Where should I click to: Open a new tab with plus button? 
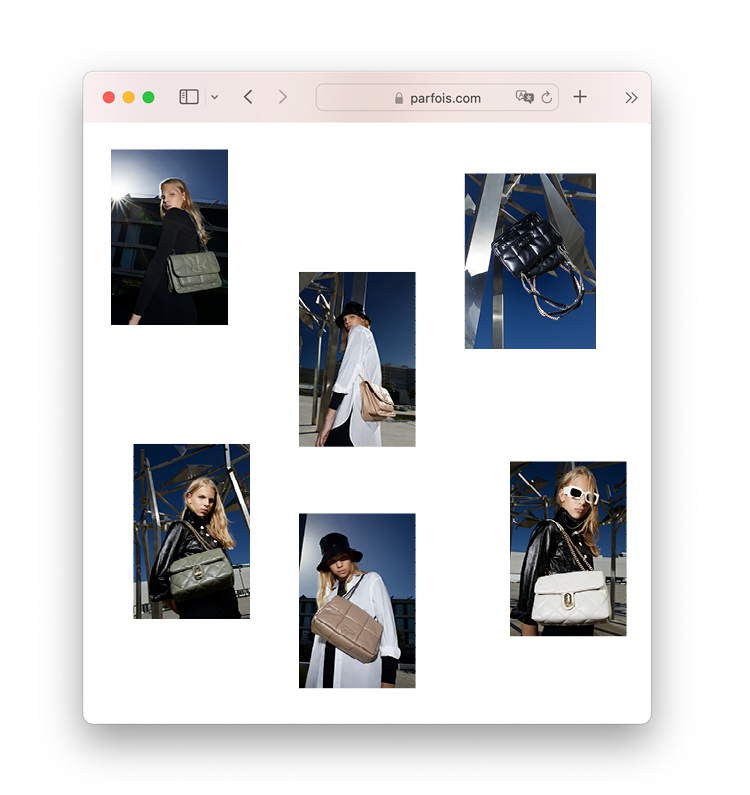click(580, 96)
